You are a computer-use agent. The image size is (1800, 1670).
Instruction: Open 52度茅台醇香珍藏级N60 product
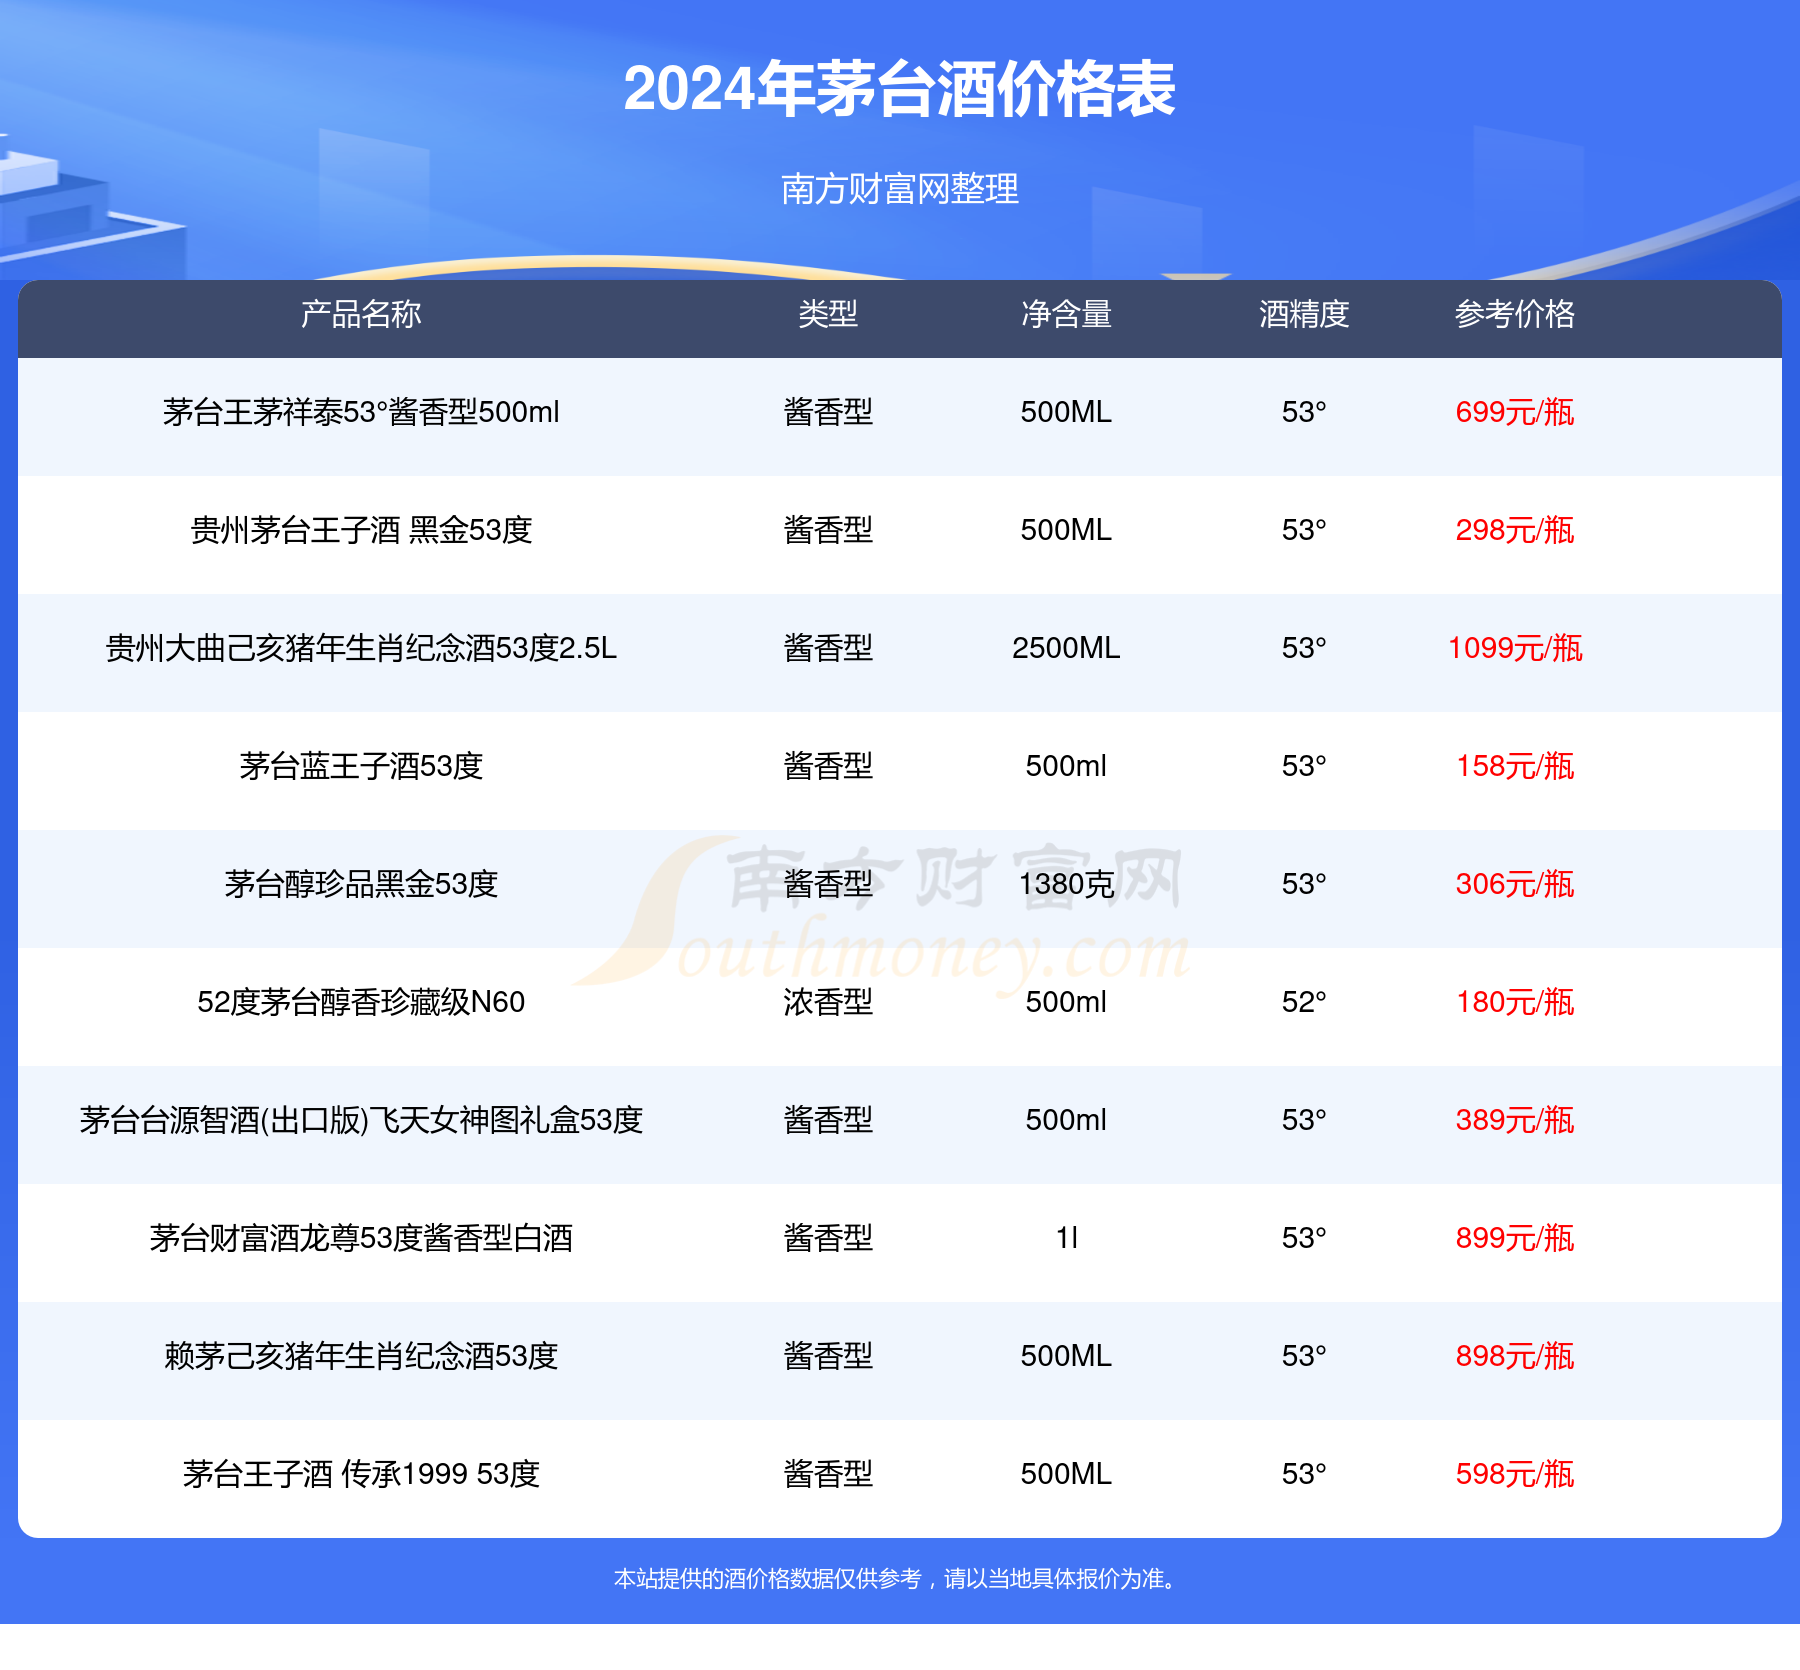361,1002
